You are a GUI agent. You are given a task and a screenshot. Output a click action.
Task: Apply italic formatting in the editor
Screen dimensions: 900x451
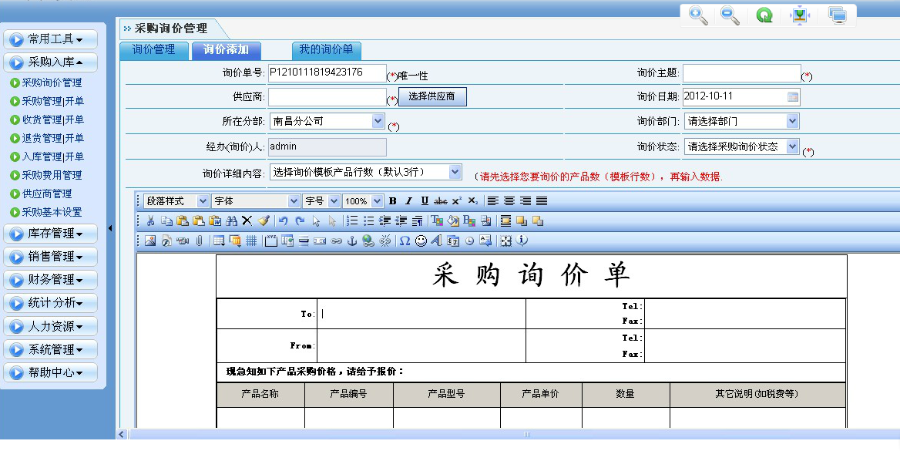point(409,201)
